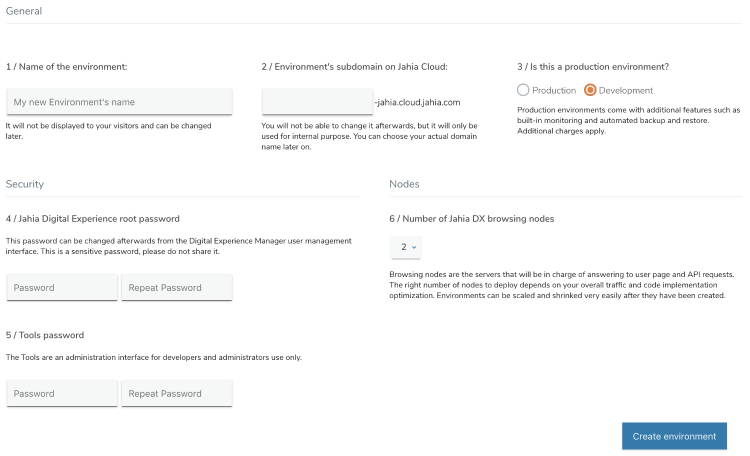Image resolution: width=750 pixels, height=456 pixels.
Task: Click root Password field under section 4
Action: click(62, 287)
